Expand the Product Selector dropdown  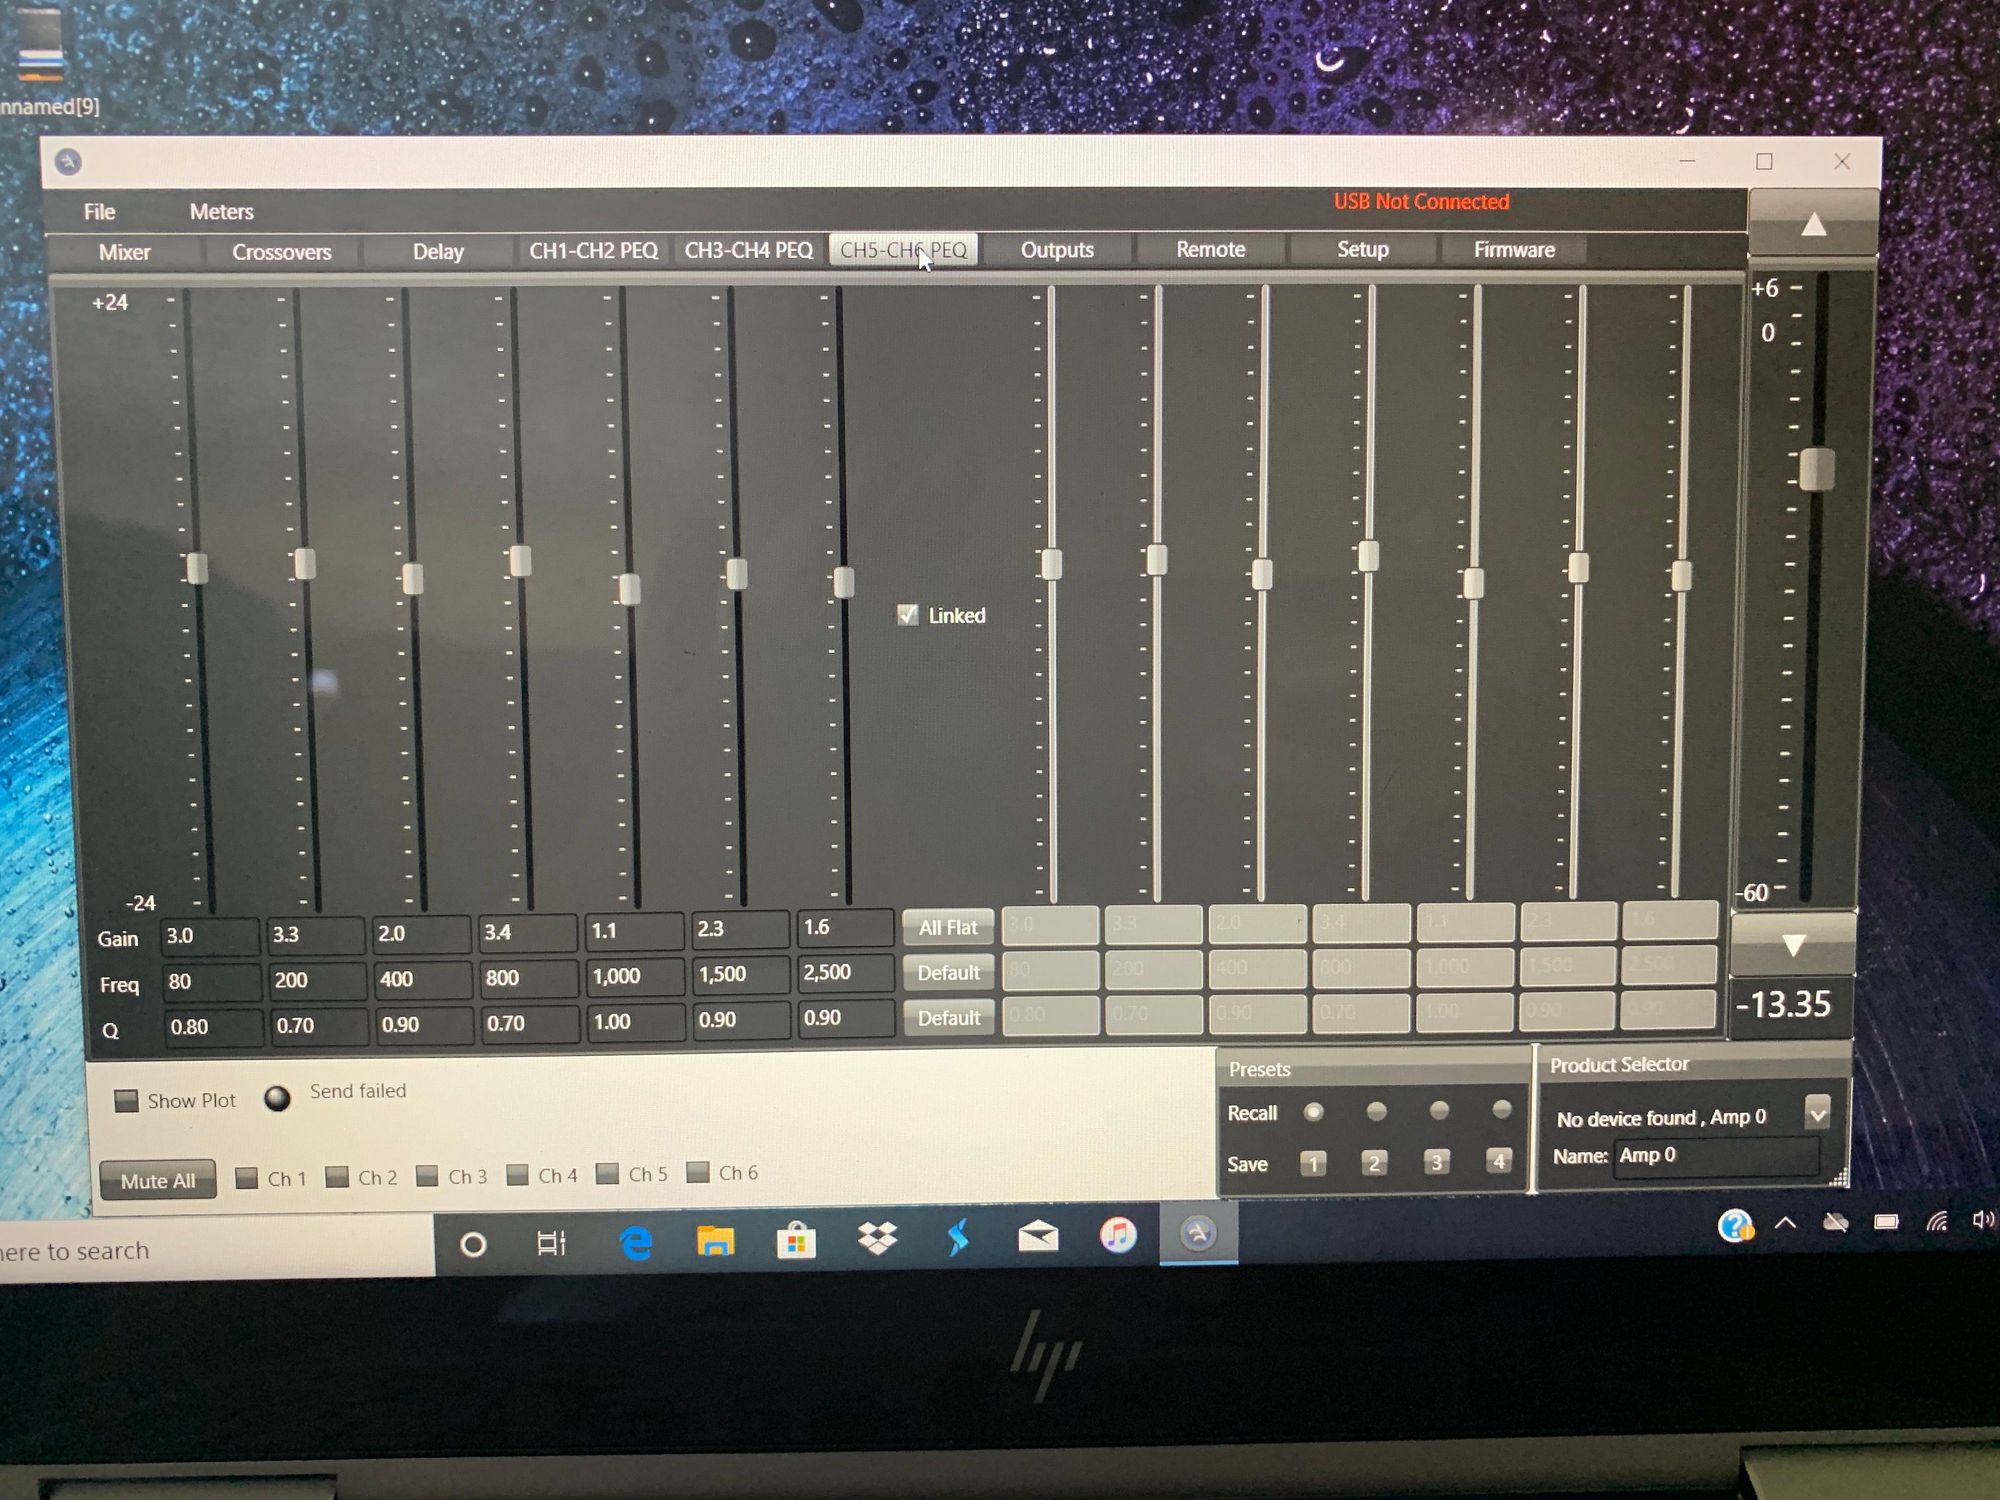coord(1817,1112)
